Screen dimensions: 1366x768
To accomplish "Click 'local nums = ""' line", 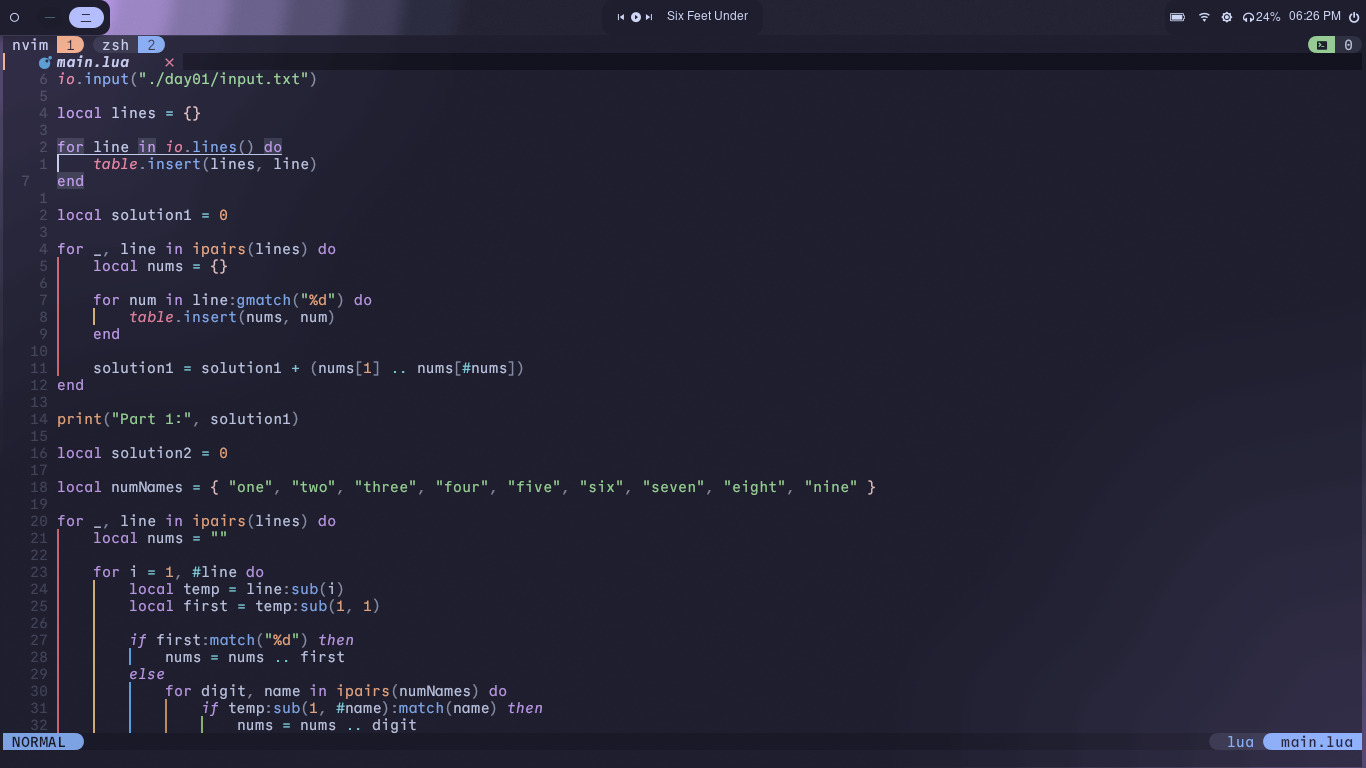I will click(160, 538).
